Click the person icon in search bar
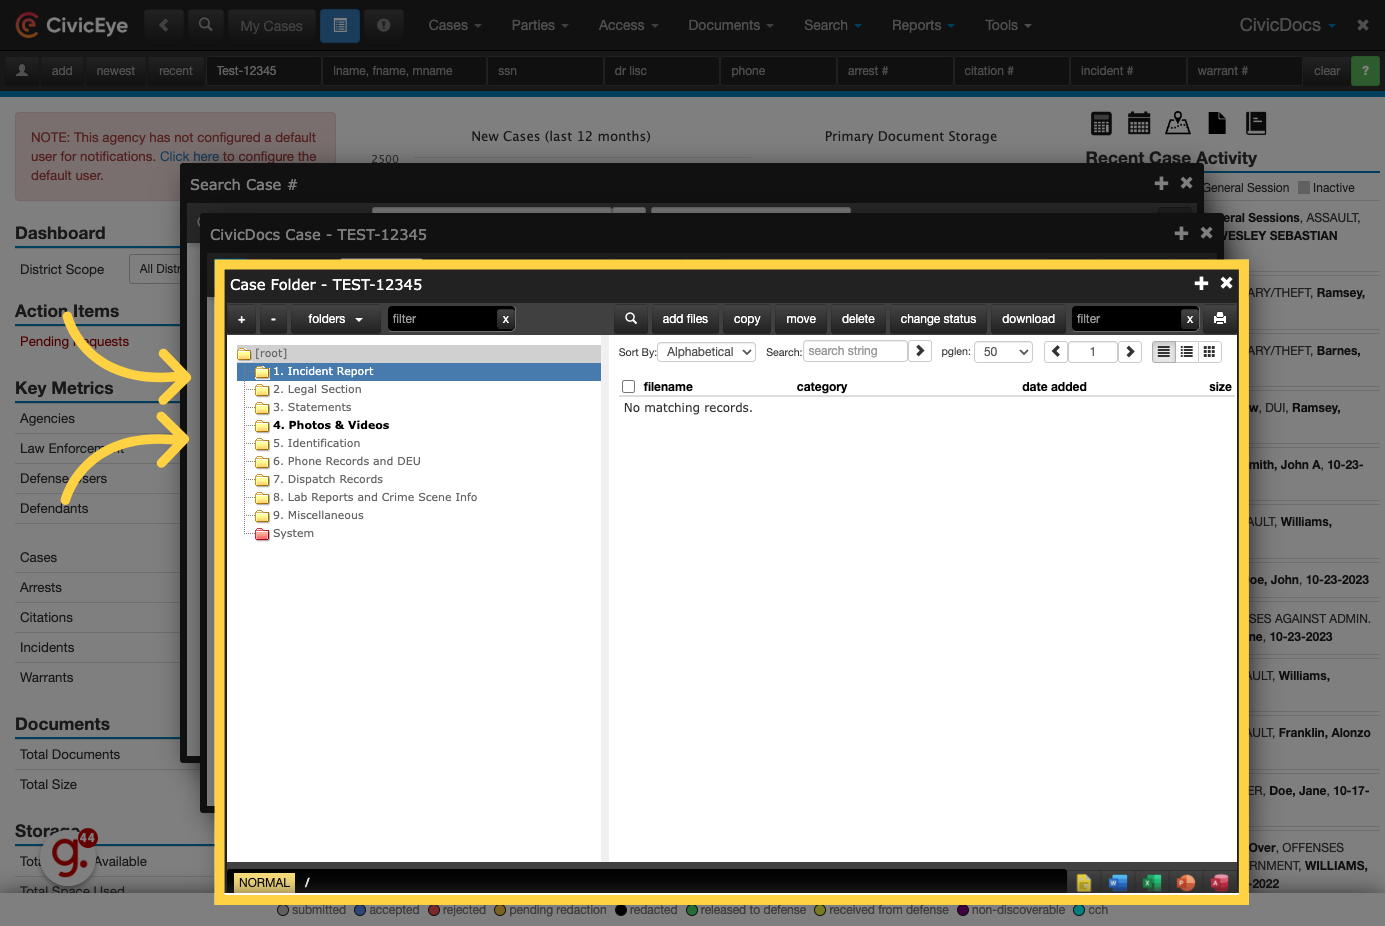This screenshot has height=926, width=1385. 22,71
